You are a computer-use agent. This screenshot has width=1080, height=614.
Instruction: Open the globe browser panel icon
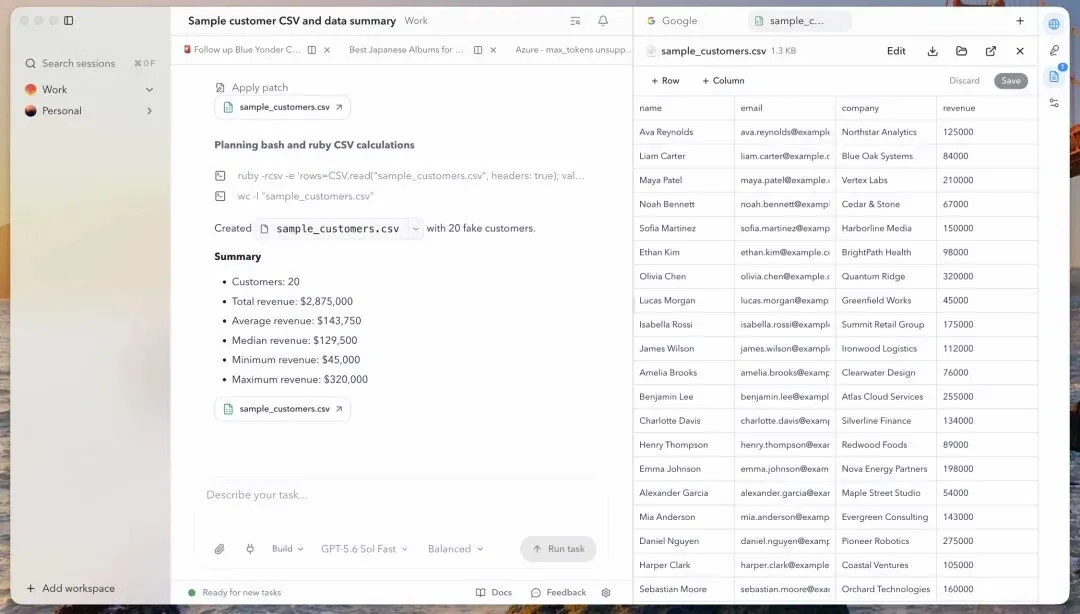click(x=1054, y=24)
